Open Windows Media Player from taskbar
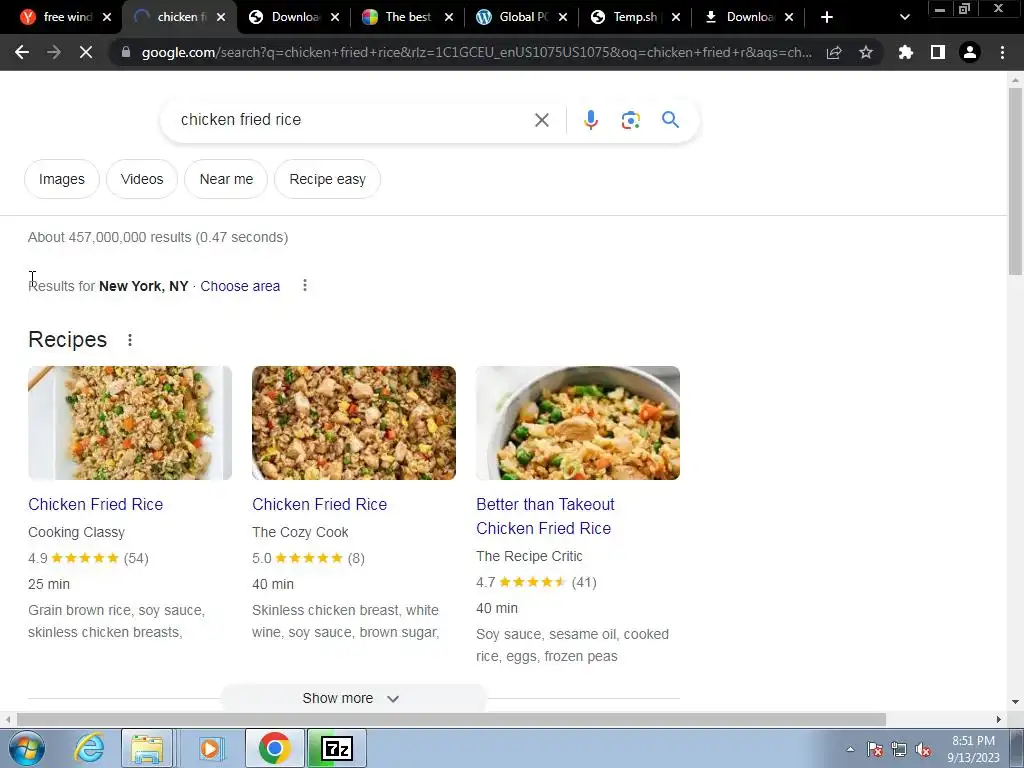 click(210, 748)
